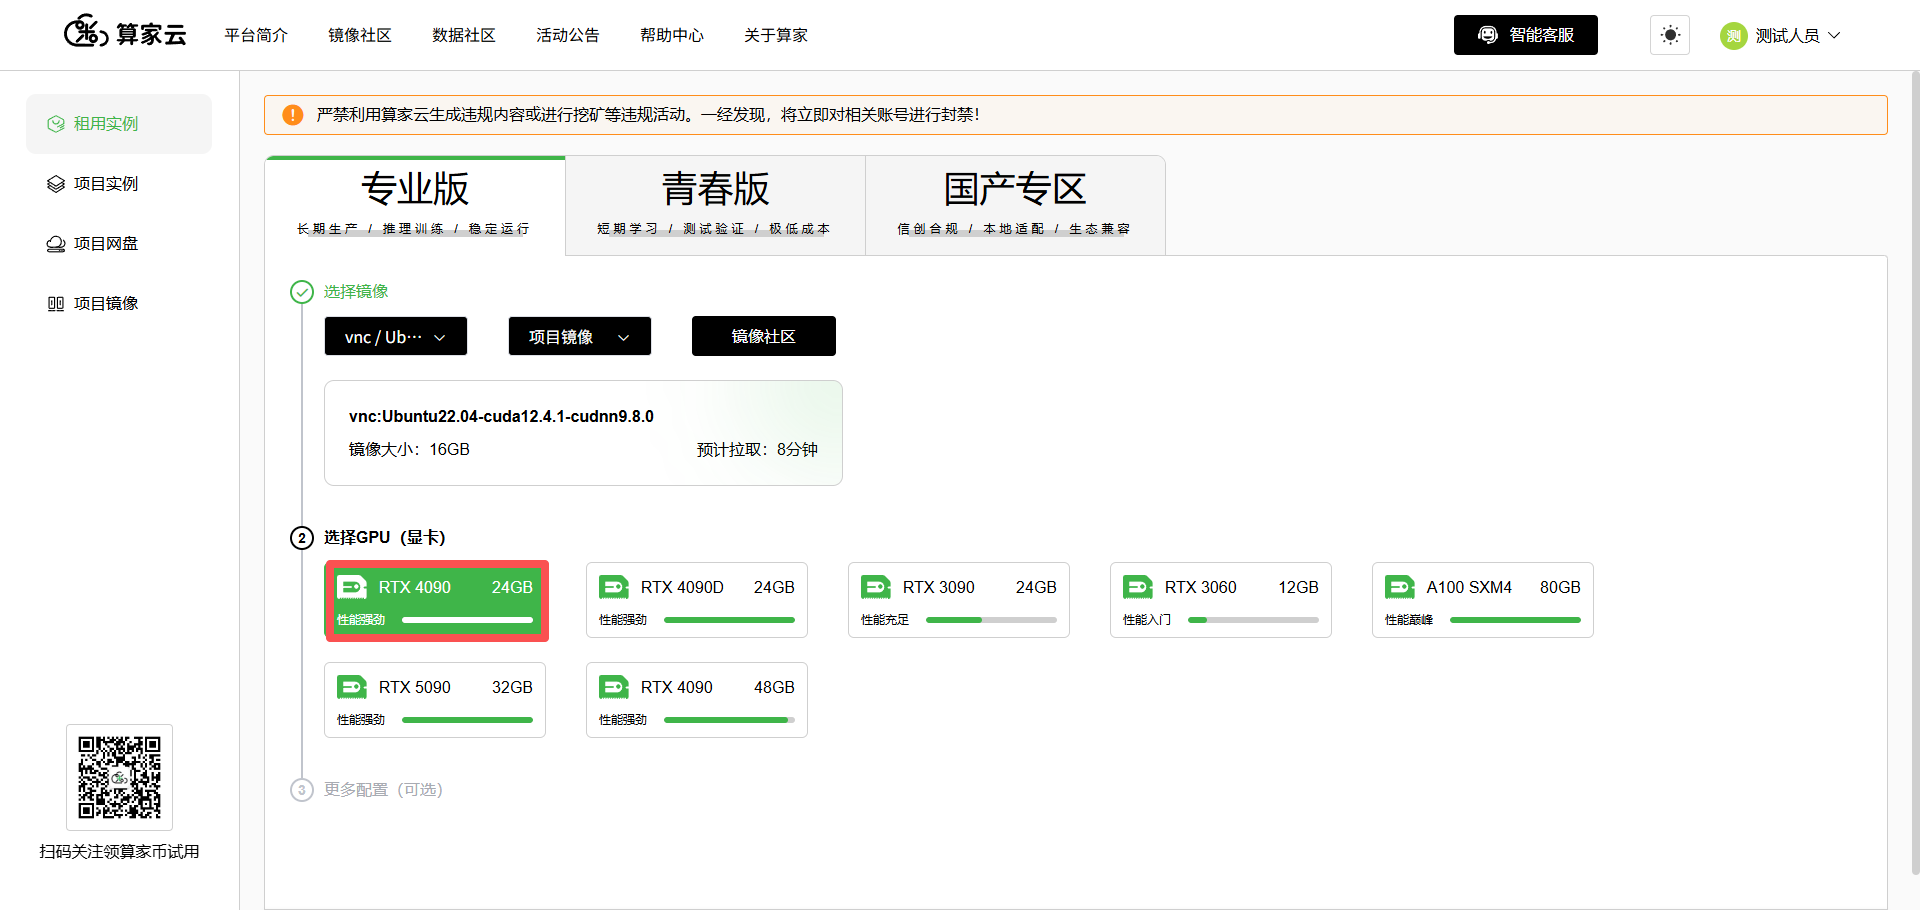Click the orange warning icon in notice banner
This screenshot has width=1920, height=910.
293,115
